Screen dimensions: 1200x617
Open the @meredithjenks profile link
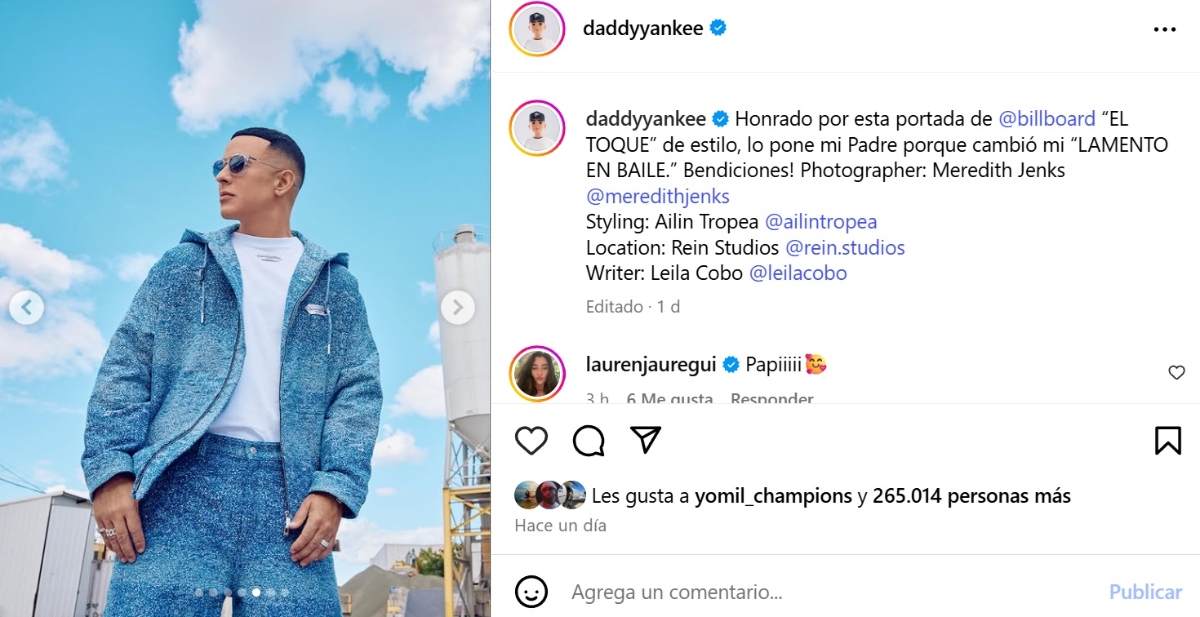658,196
